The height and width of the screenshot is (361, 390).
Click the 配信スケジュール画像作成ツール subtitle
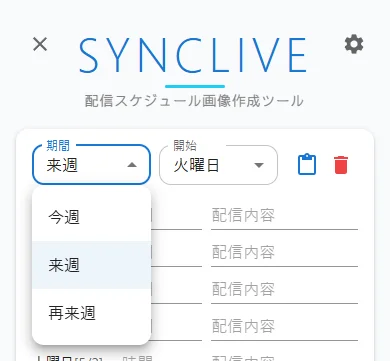click(x=194, y=101)
